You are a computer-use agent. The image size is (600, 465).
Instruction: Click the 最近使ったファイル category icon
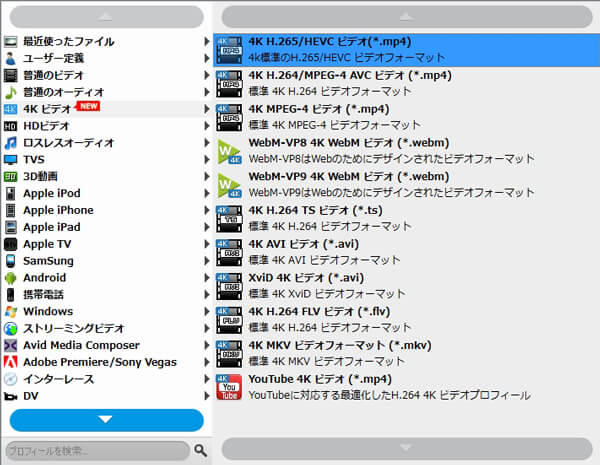pos(11,41)
